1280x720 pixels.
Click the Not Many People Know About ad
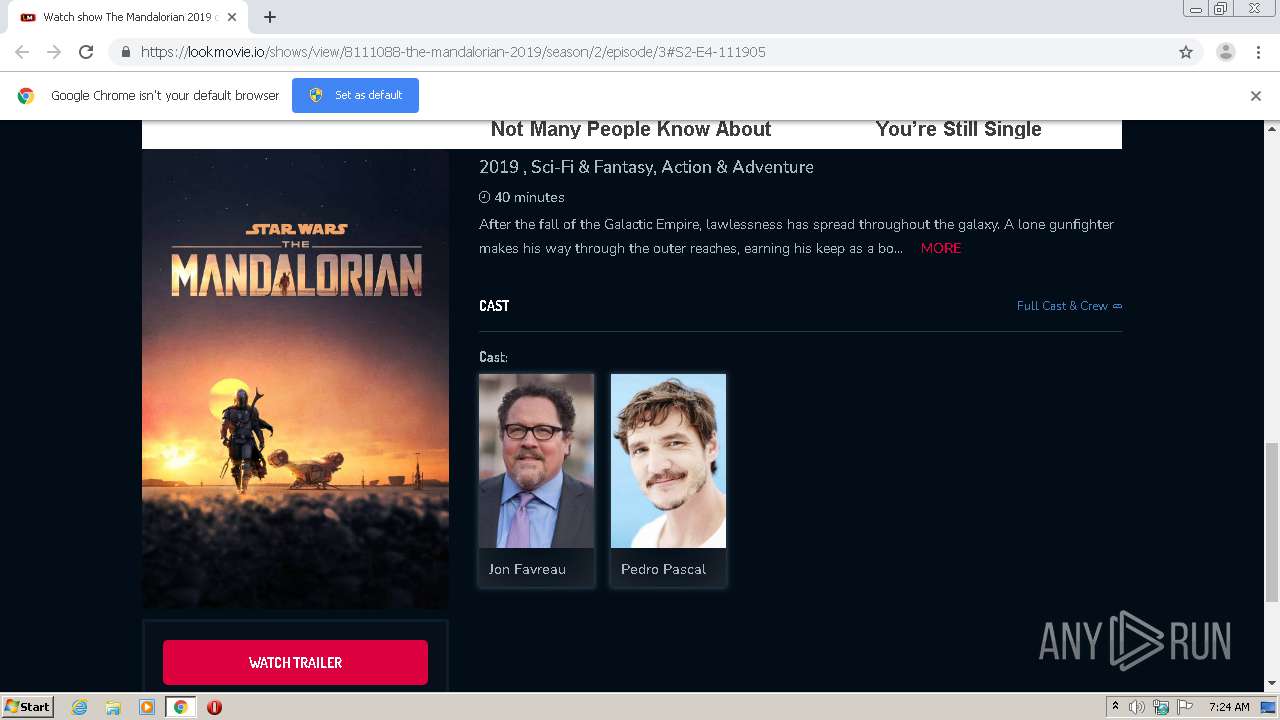(x=631, y=129)
